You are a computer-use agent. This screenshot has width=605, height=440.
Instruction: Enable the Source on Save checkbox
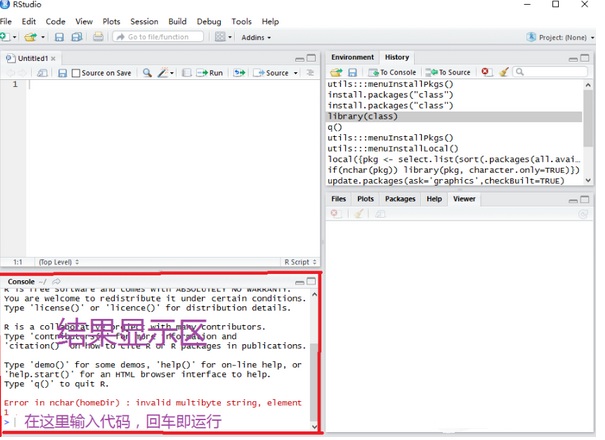coord(77,73)
